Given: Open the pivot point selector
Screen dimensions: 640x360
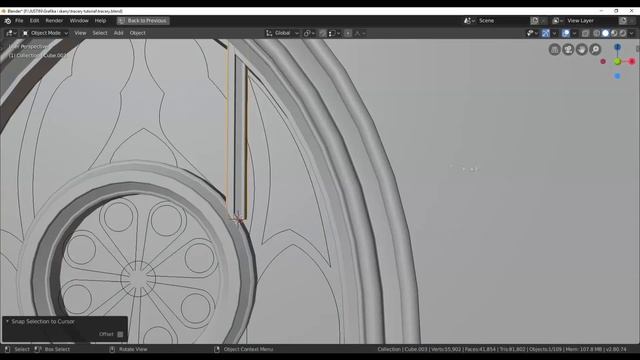Looking at the screenshot, I should (309, 33).
